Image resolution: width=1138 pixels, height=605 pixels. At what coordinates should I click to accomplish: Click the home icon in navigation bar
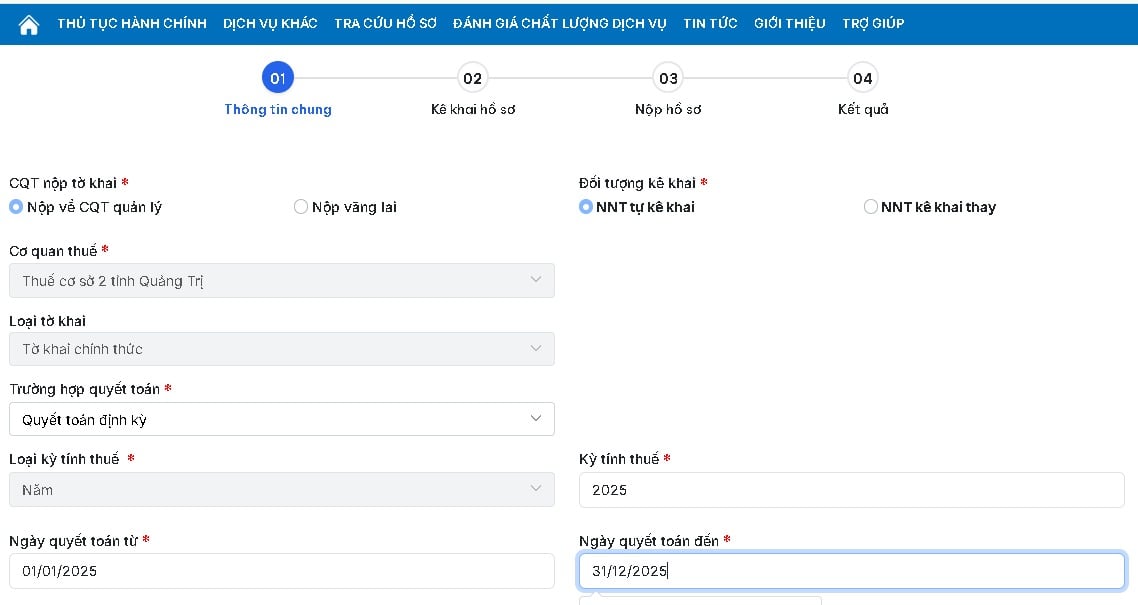click(29, 25)
